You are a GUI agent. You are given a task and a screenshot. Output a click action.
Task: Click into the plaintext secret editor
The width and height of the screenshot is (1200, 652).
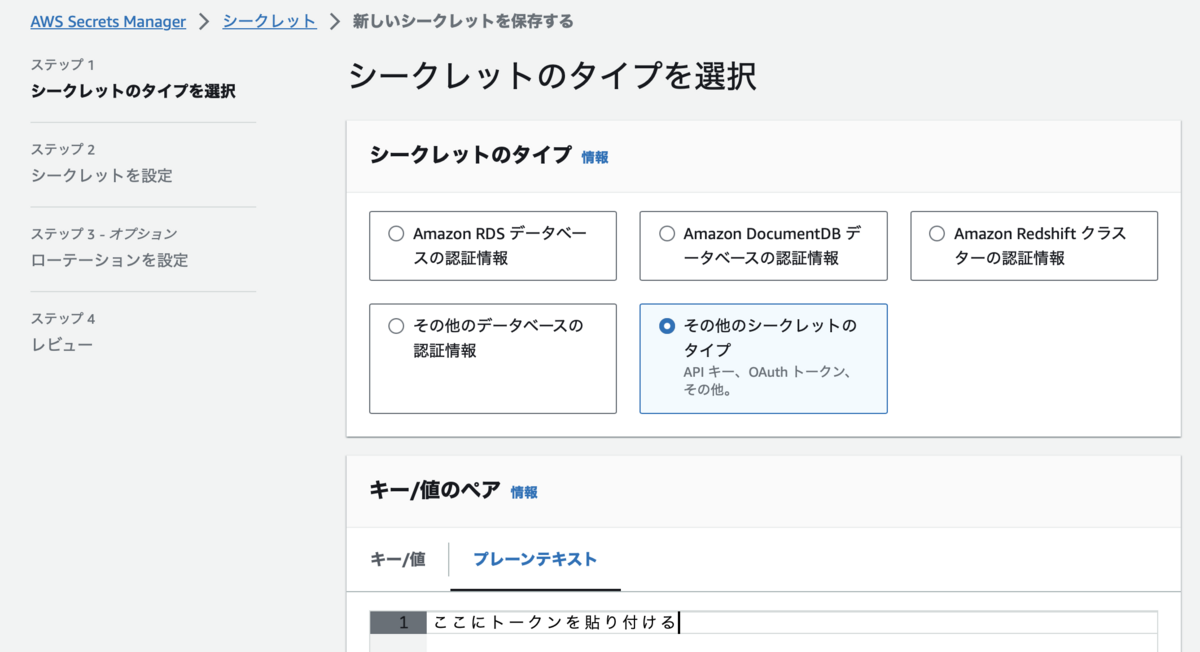pos(790,624)
